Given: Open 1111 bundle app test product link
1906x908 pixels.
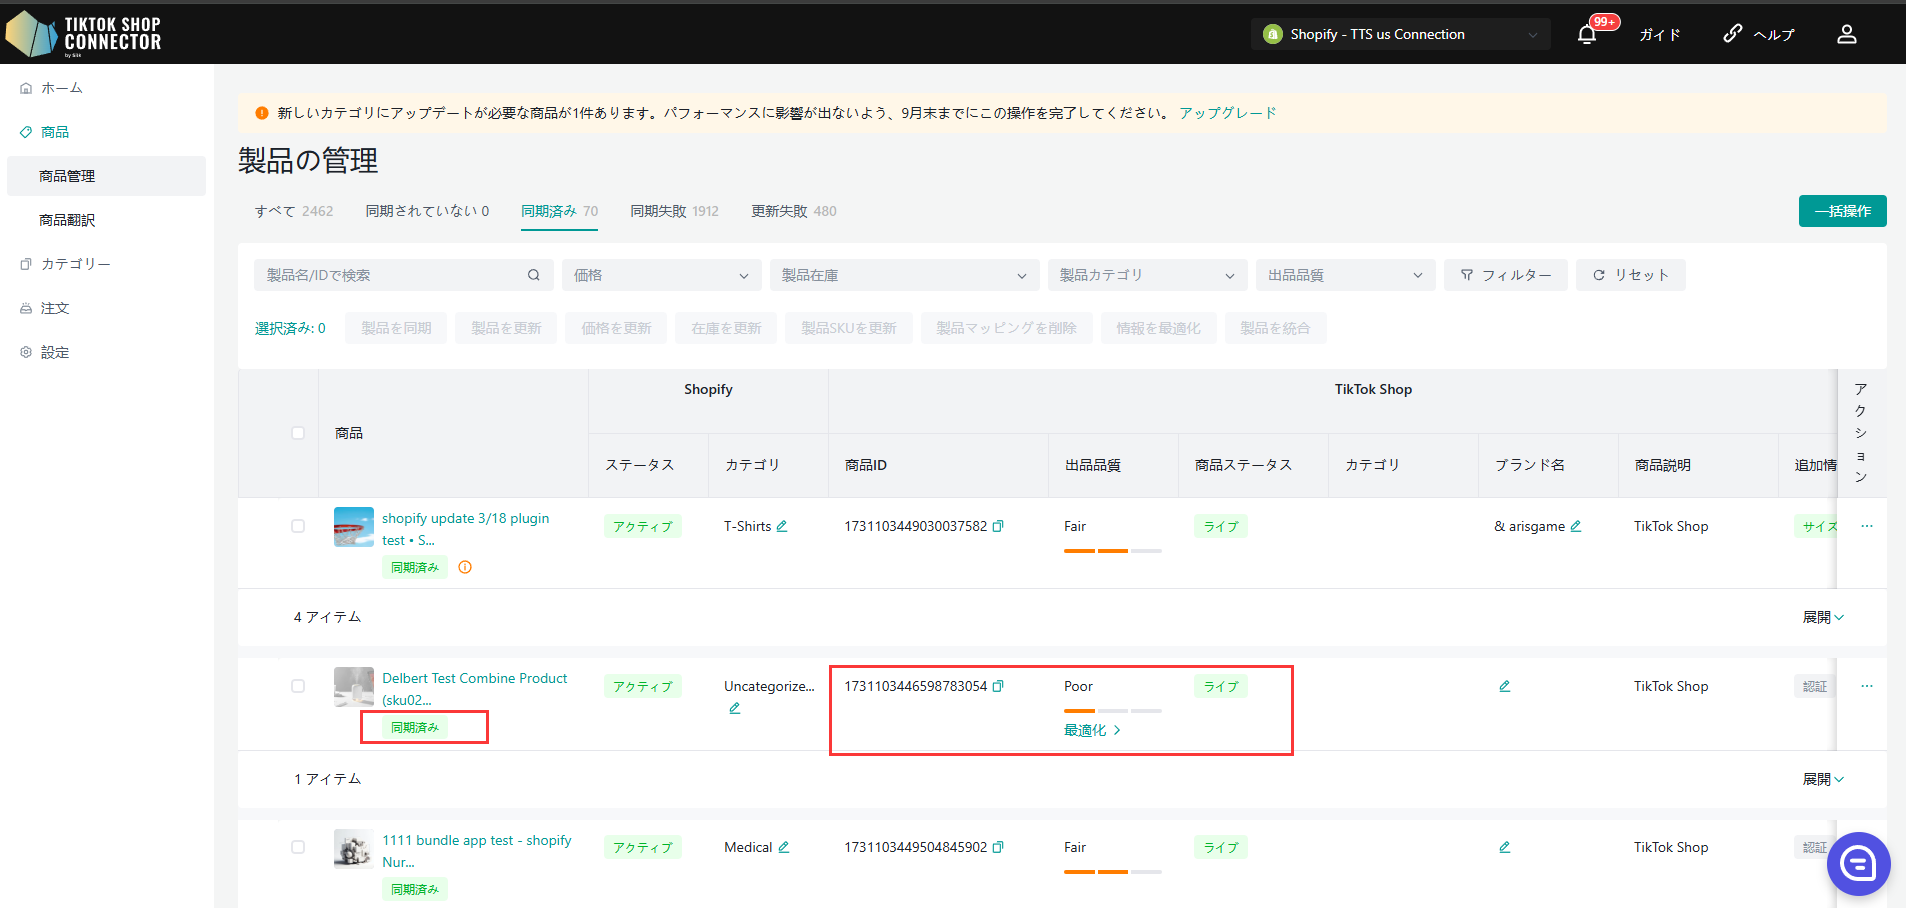Looking at the screenshot, I should click(476, 851).
